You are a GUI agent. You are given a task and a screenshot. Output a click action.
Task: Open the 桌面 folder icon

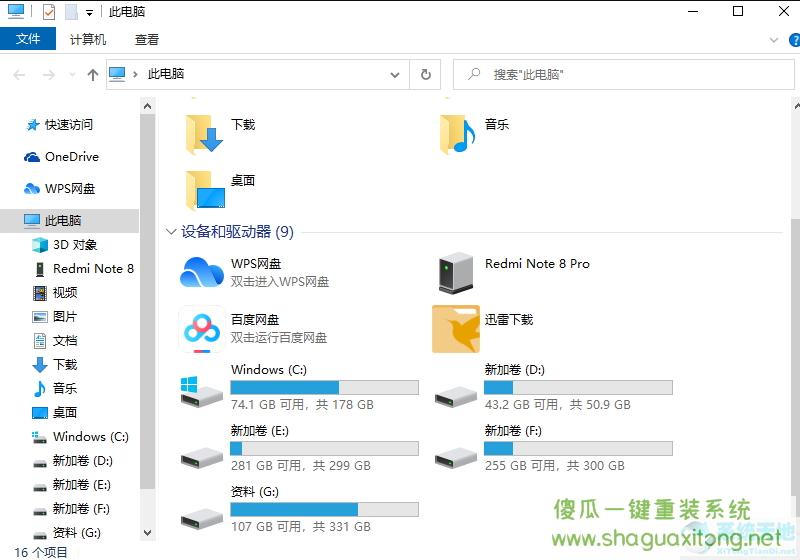(205, 190)
